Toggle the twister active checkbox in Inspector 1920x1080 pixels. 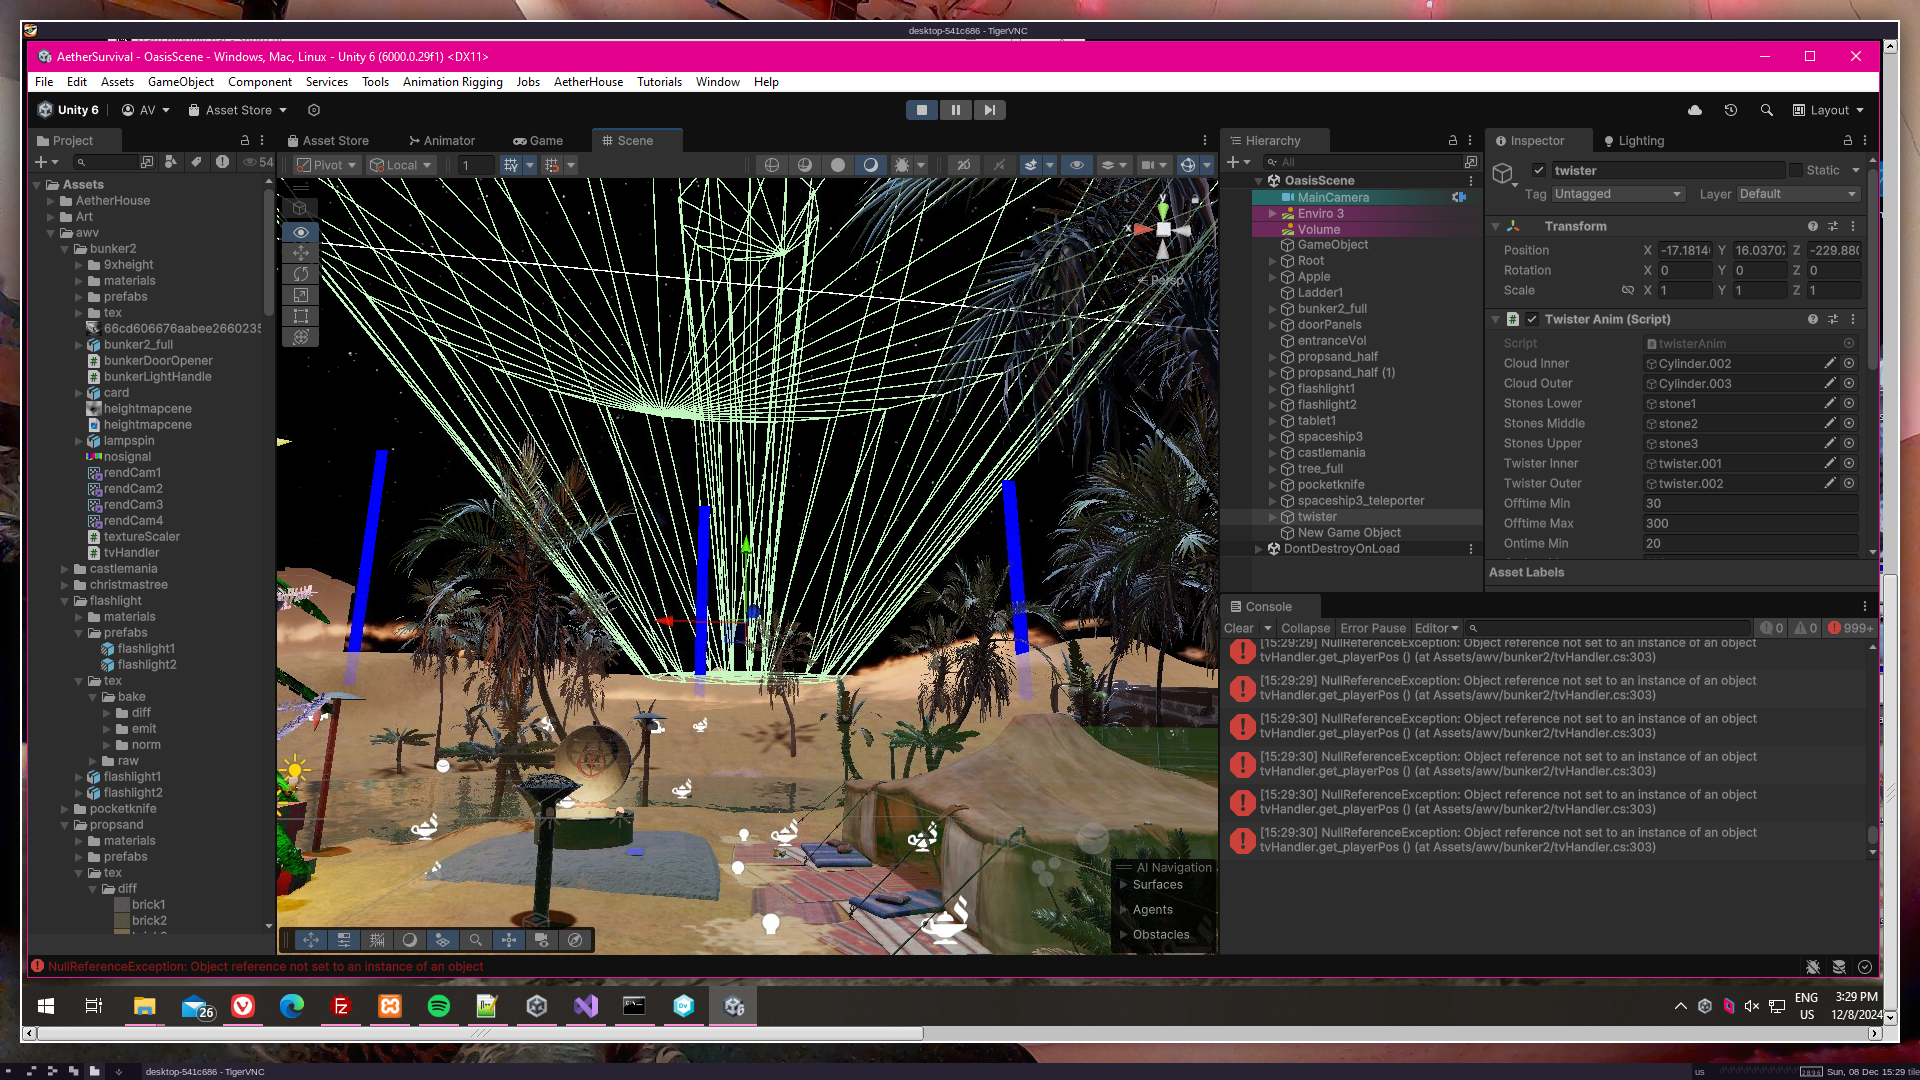coord(1539,170)
